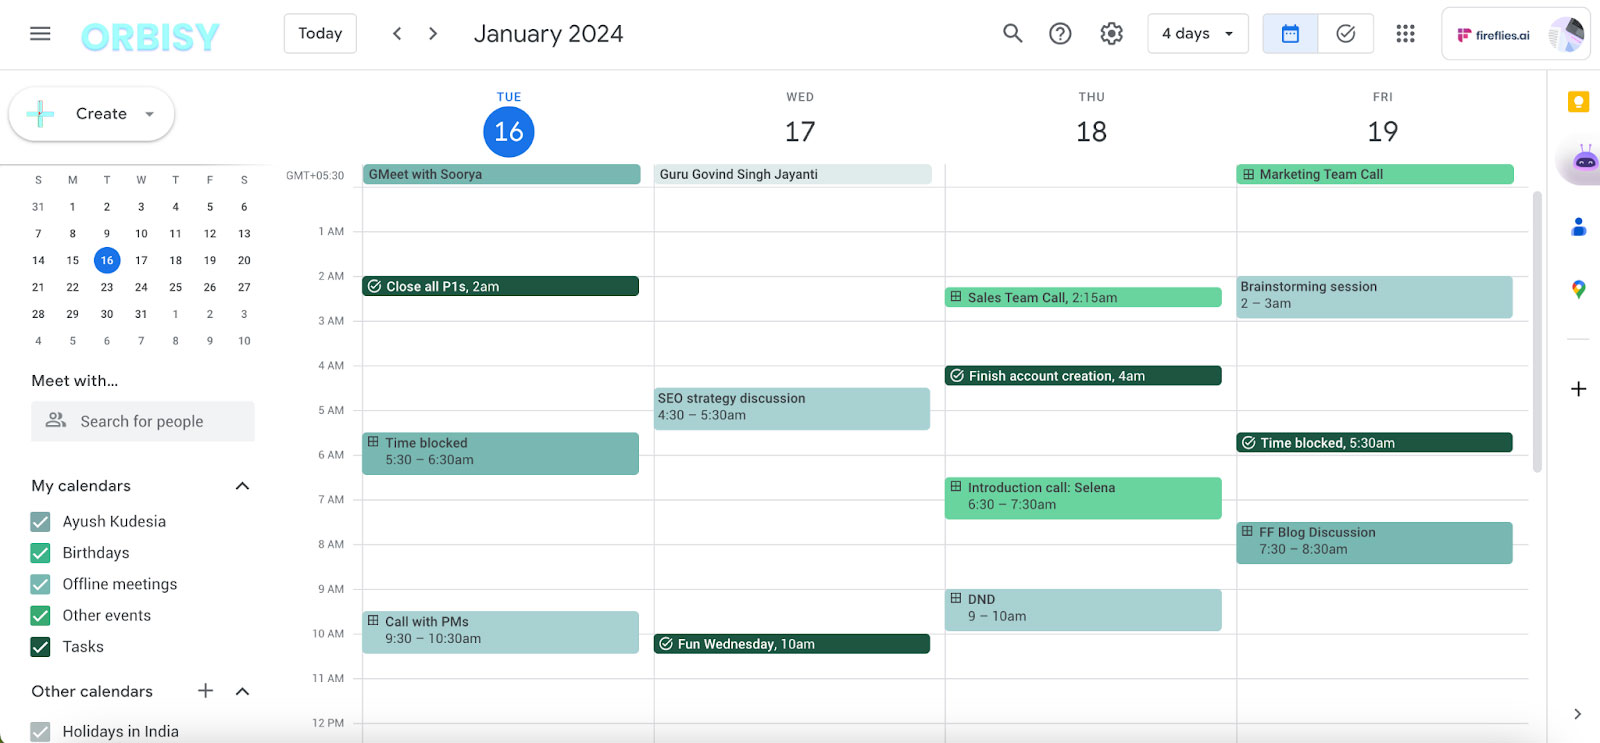
Task: Open Google Maps in side panel
Action: [x=1578, y=290]
